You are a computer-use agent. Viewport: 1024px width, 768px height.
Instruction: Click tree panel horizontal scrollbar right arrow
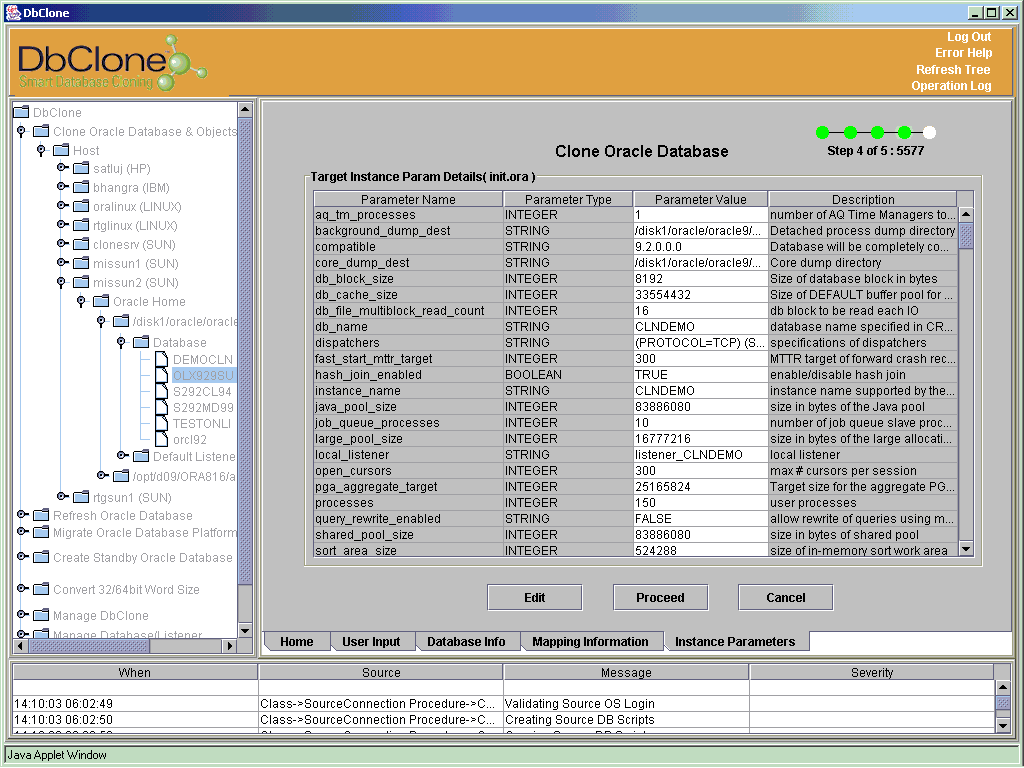[229, 646]
